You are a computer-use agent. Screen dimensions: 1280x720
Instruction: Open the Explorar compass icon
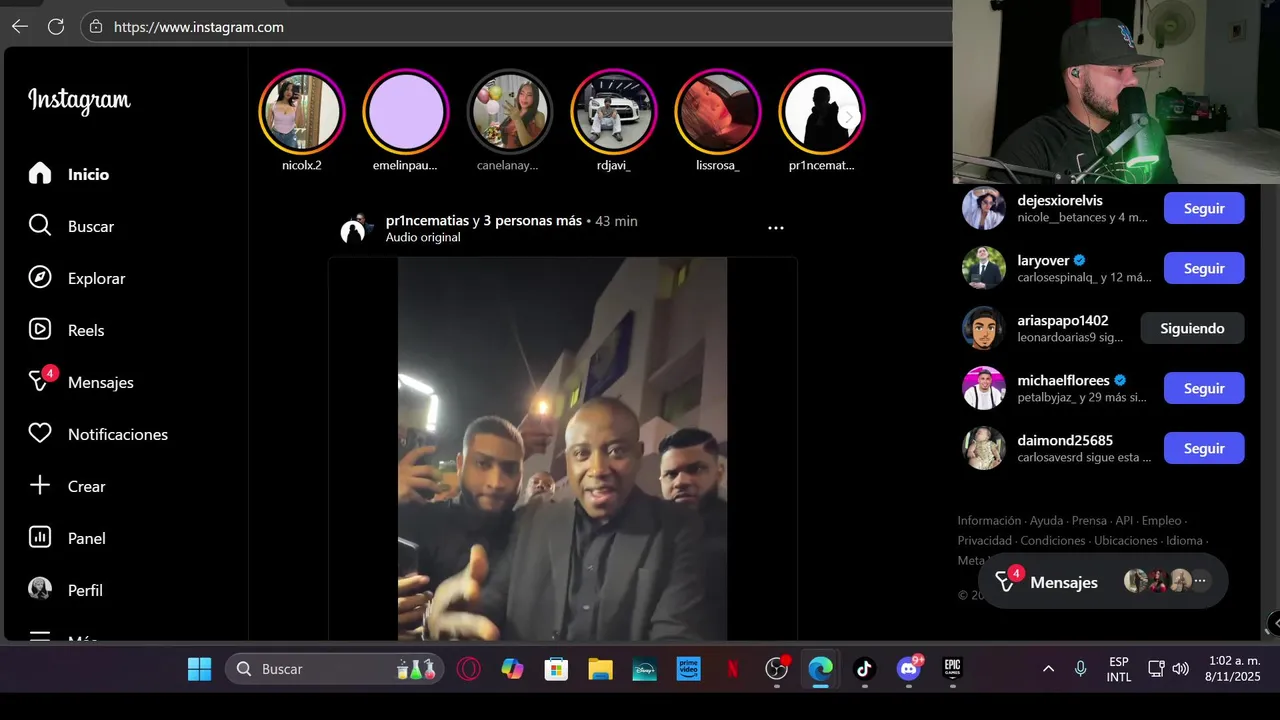point(40,278)
